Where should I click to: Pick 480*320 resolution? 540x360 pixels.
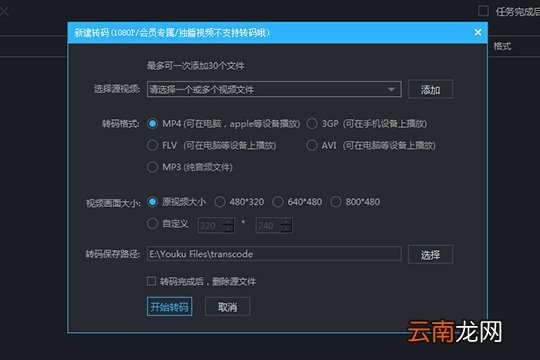(x=220, y=202)
